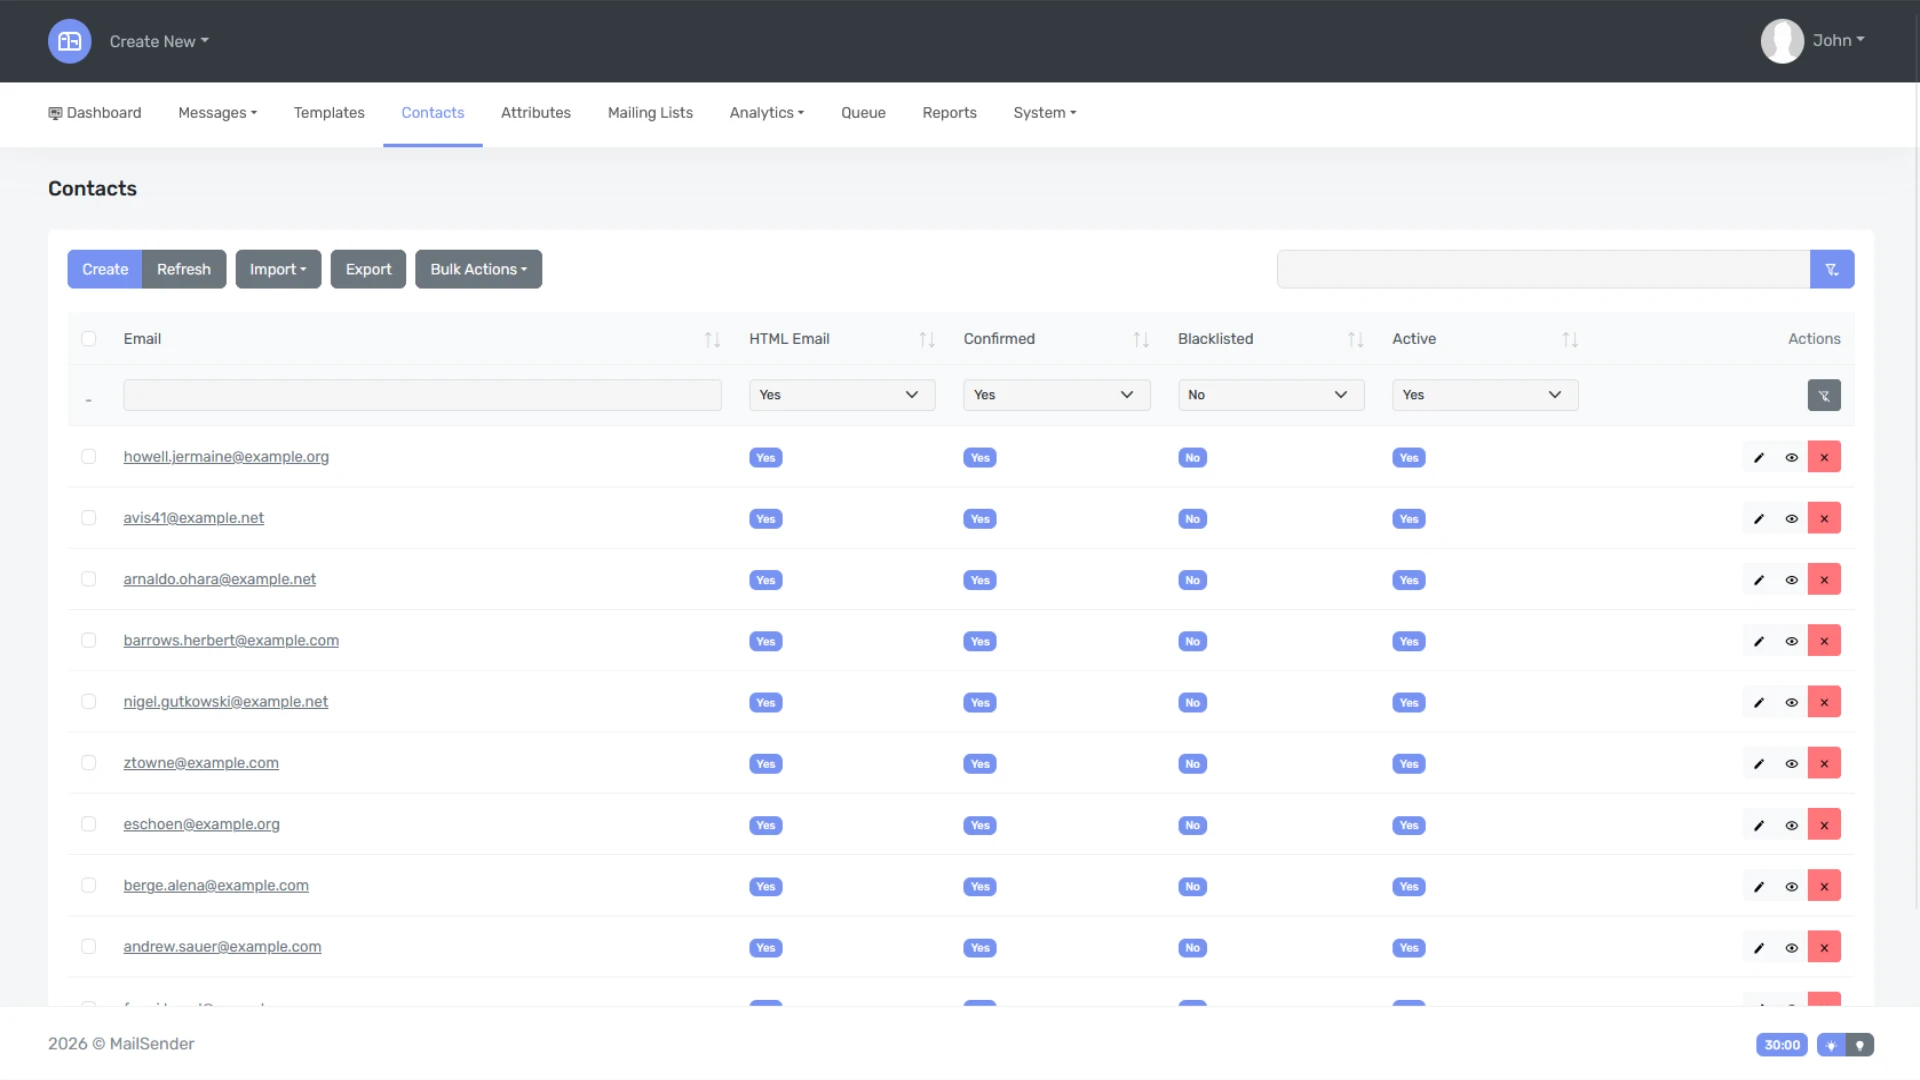Open eschoen@example.org contact link
Screen dimensions: 1920x1080
click(201, 824)
